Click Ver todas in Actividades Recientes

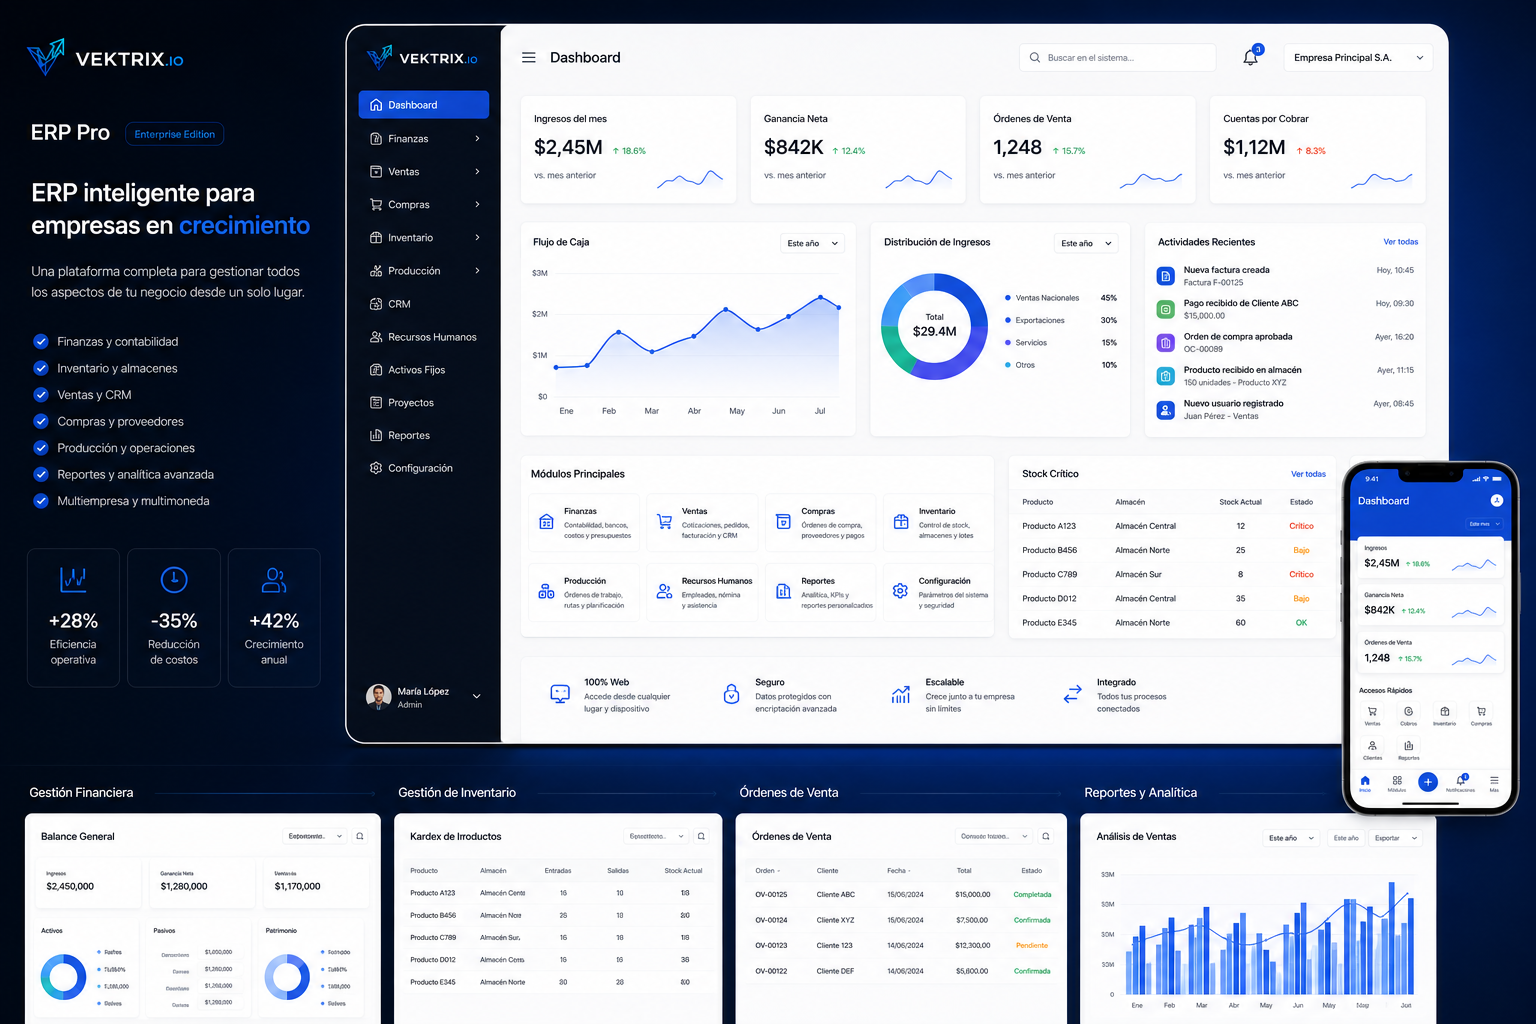tap(1400, 242)
